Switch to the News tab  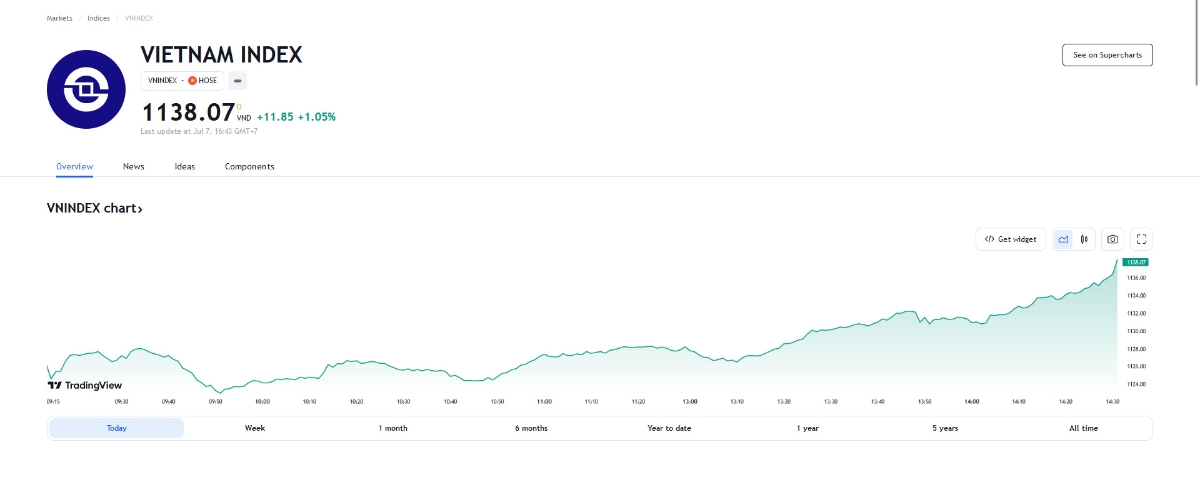(x=134, y=166)
